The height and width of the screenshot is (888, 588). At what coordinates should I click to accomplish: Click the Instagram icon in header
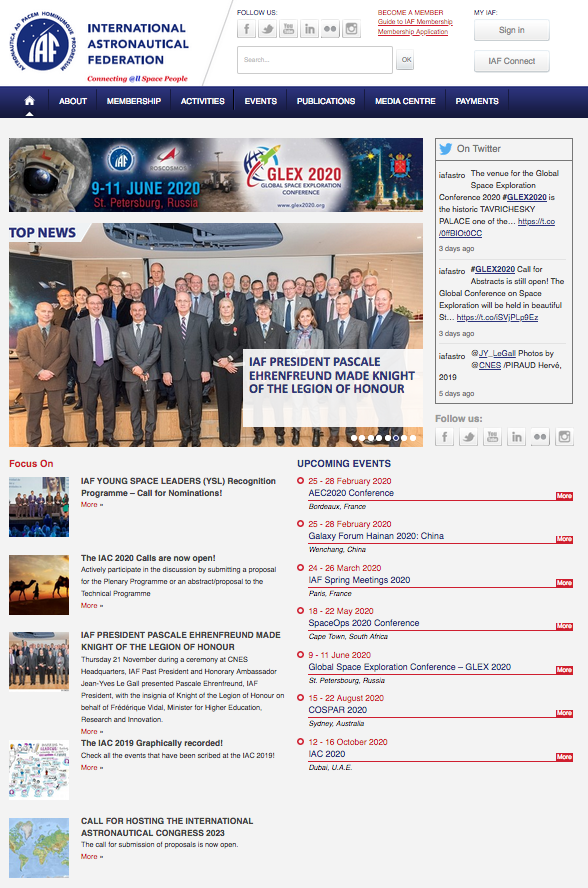351,29
